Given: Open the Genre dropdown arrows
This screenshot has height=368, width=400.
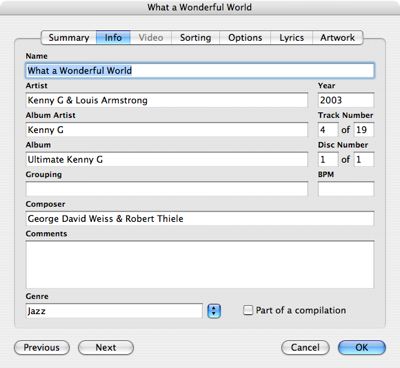Looking at the screenshot, I should tap(214, 311).
